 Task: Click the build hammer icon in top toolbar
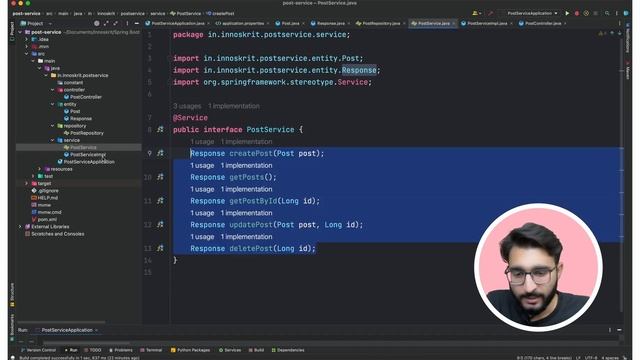pos(490,13)
